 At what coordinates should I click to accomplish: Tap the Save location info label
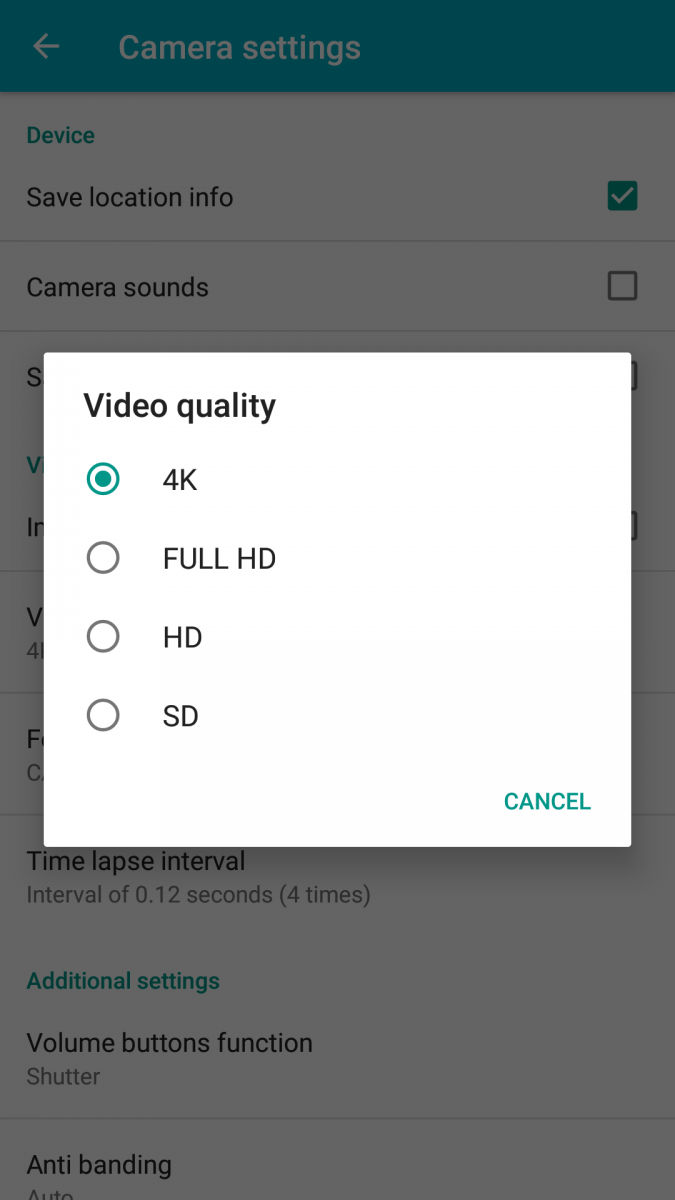tap(130, 197)
